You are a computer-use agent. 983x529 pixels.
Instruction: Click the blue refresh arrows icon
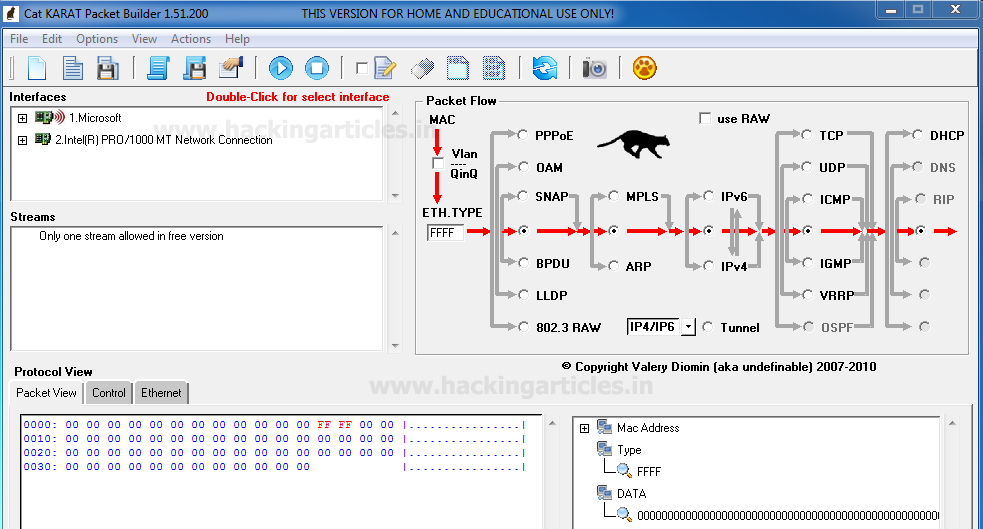pos(544,68)
